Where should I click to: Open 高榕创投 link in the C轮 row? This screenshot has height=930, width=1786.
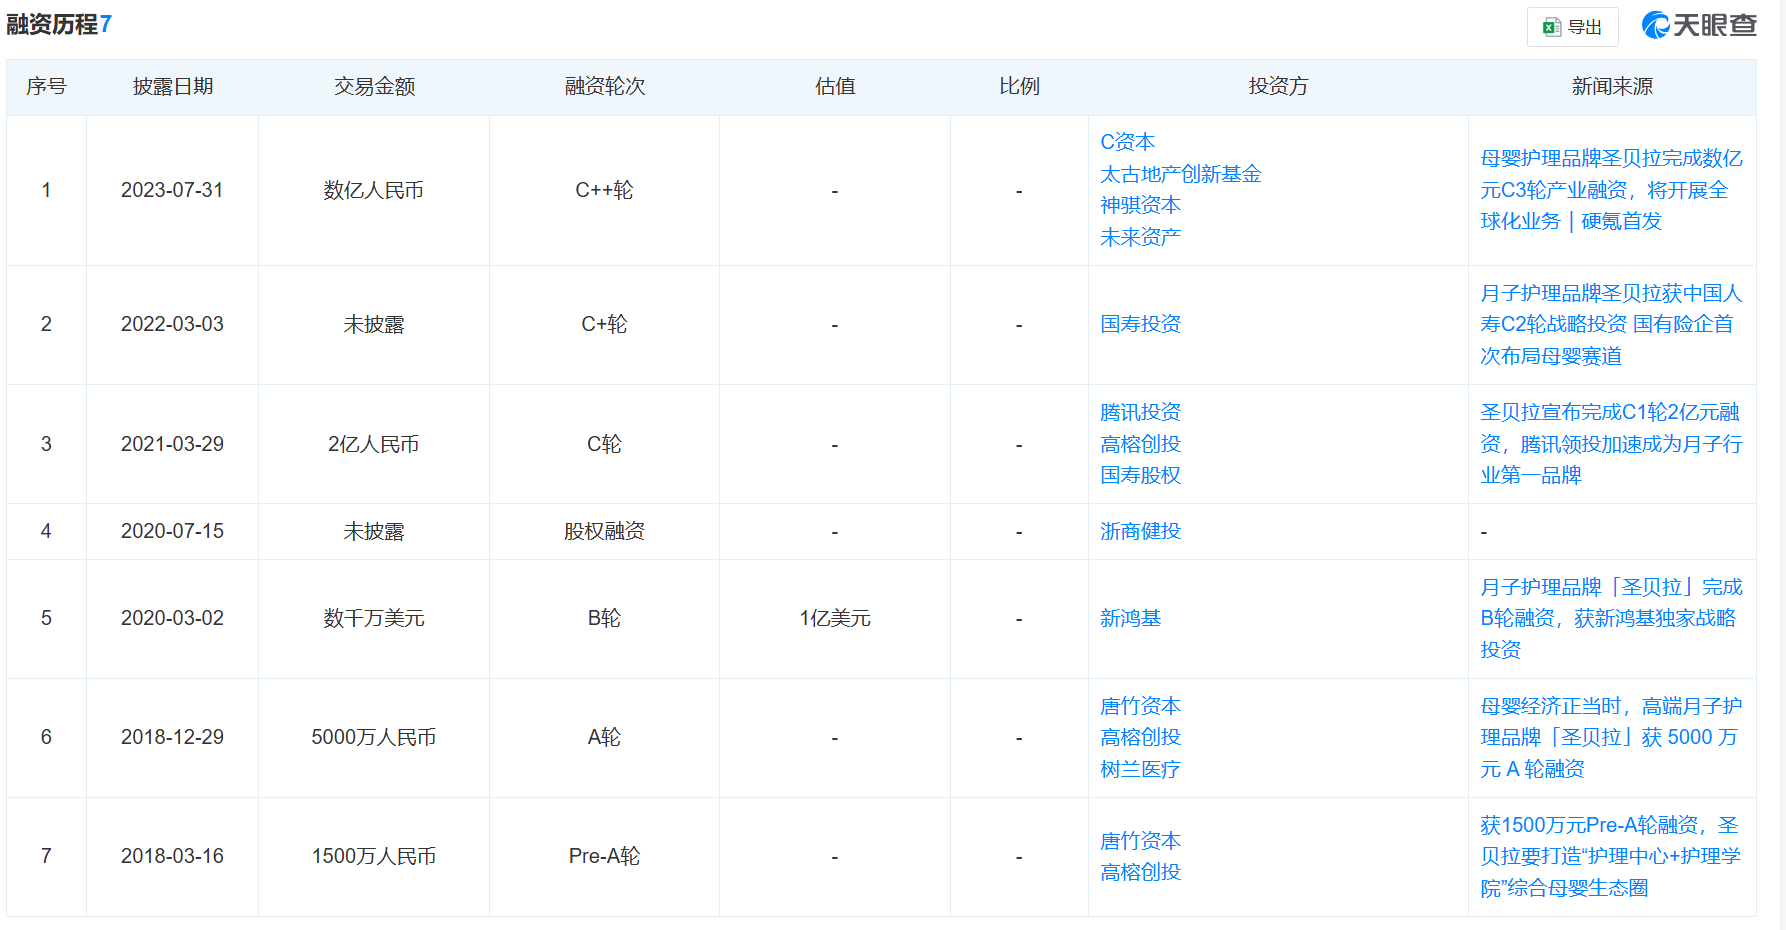pyautogui.click(x=1140, y=444)
